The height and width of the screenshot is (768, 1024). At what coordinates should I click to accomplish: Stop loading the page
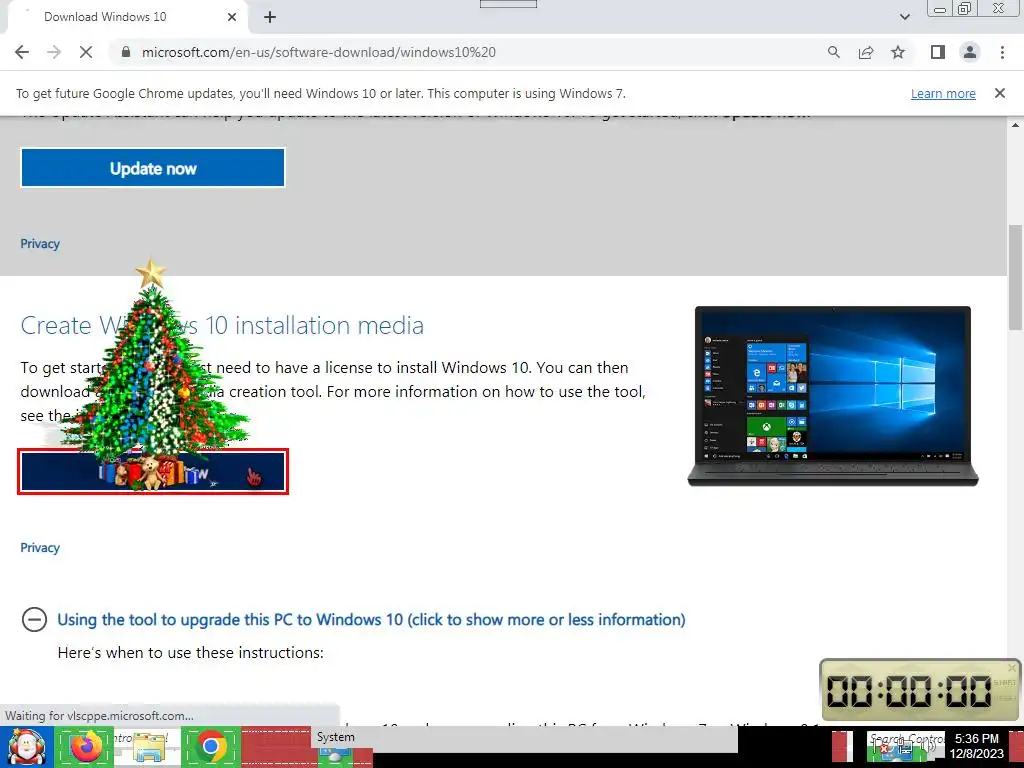[86, 52]
